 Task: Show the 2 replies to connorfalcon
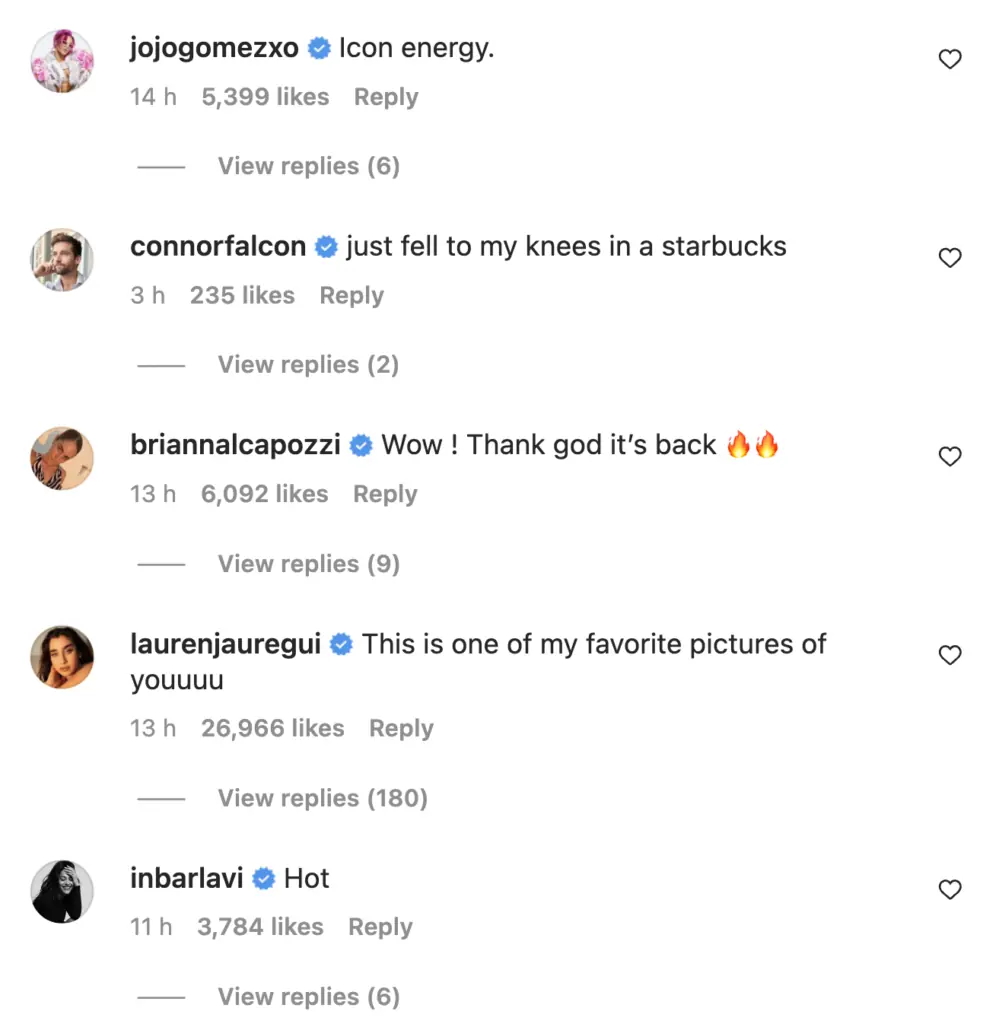308,365
